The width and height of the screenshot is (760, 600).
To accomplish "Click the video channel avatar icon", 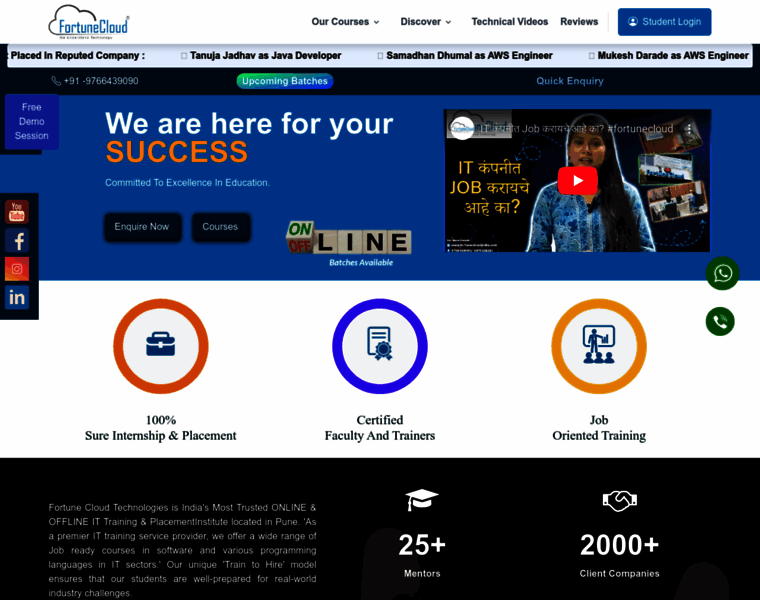I will pos(462,128).
